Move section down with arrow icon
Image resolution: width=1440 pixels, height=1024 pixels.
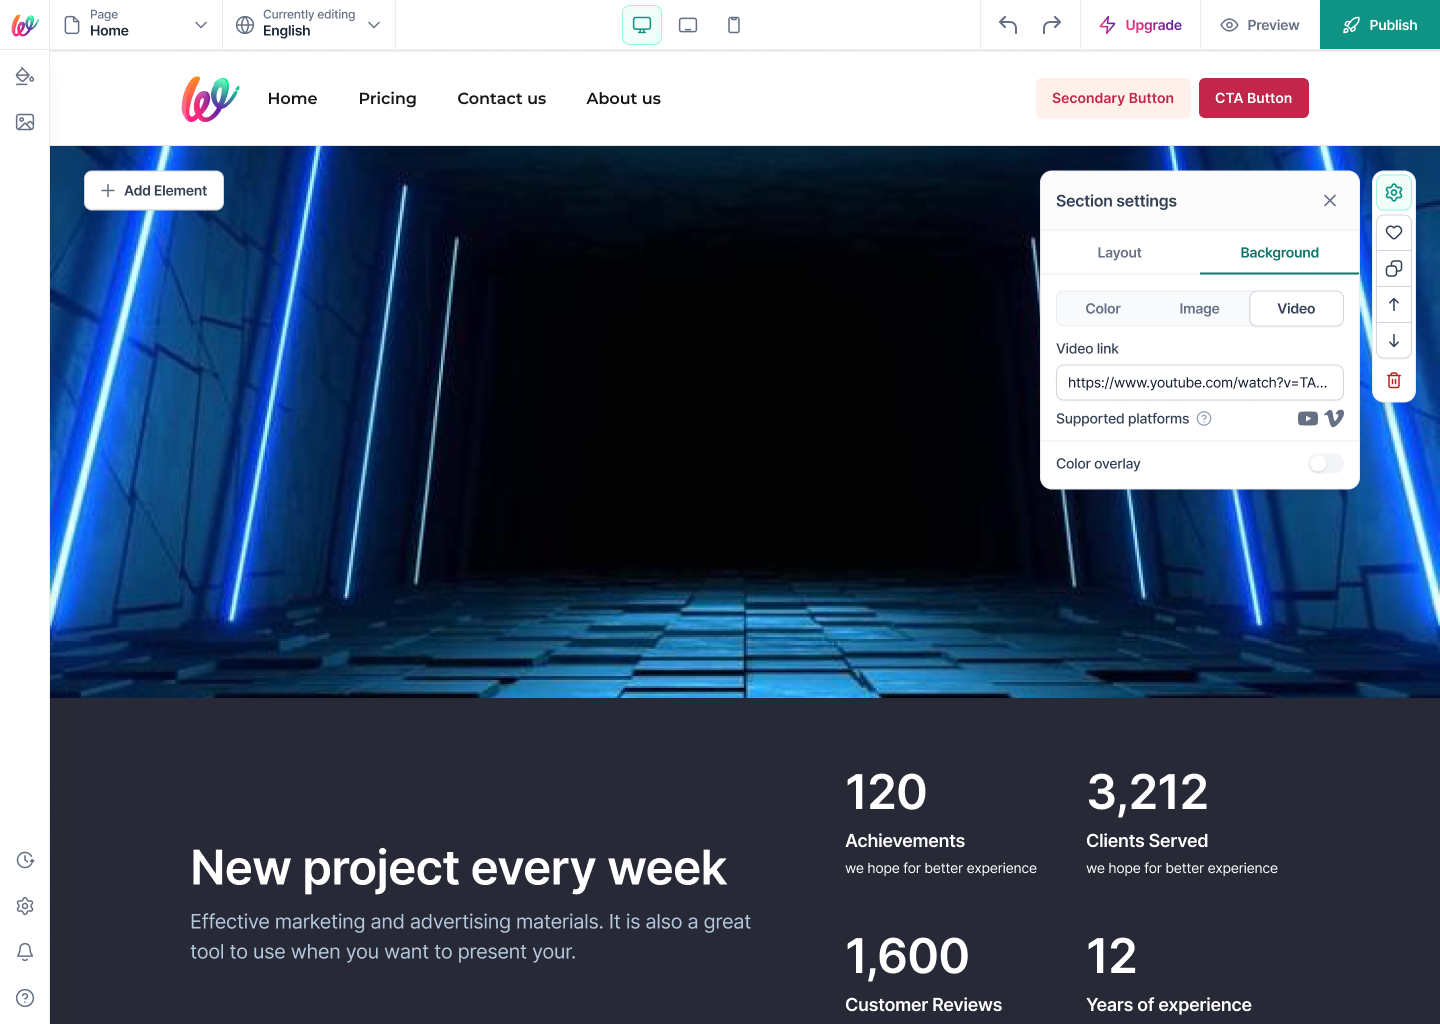click(1394, 341)
